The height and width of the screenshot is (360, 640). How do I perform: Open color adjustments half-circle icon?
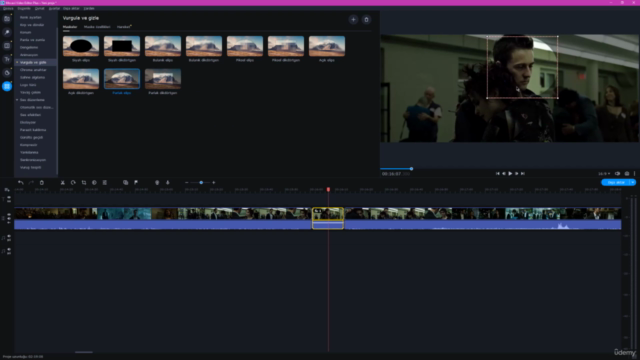coord(94,182)
